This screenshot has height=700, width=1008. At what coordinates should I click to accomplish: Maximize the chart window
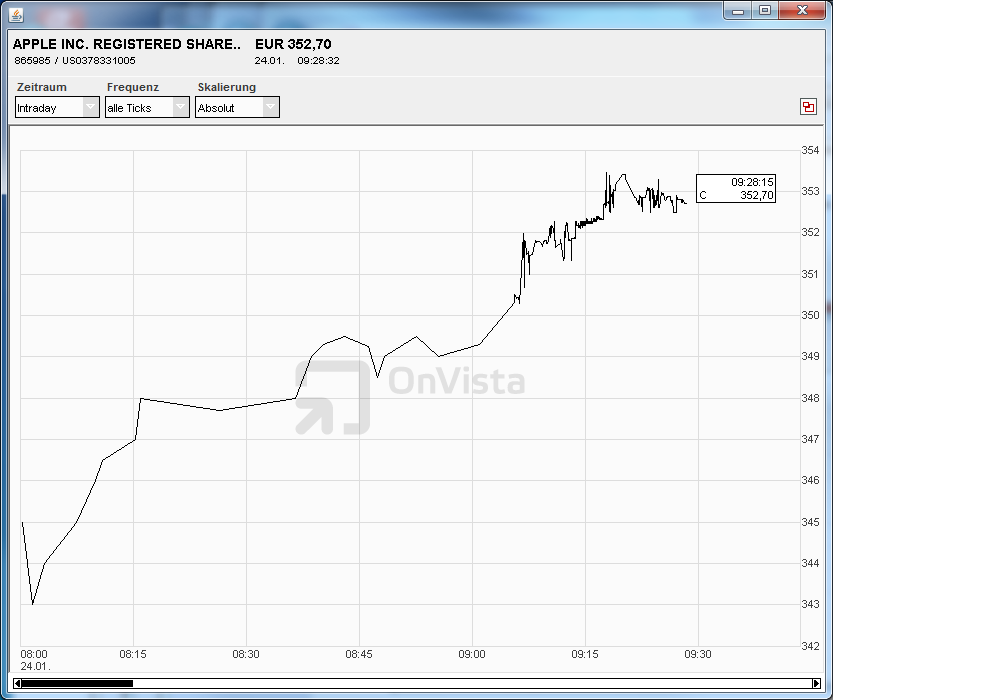[765, 10]
